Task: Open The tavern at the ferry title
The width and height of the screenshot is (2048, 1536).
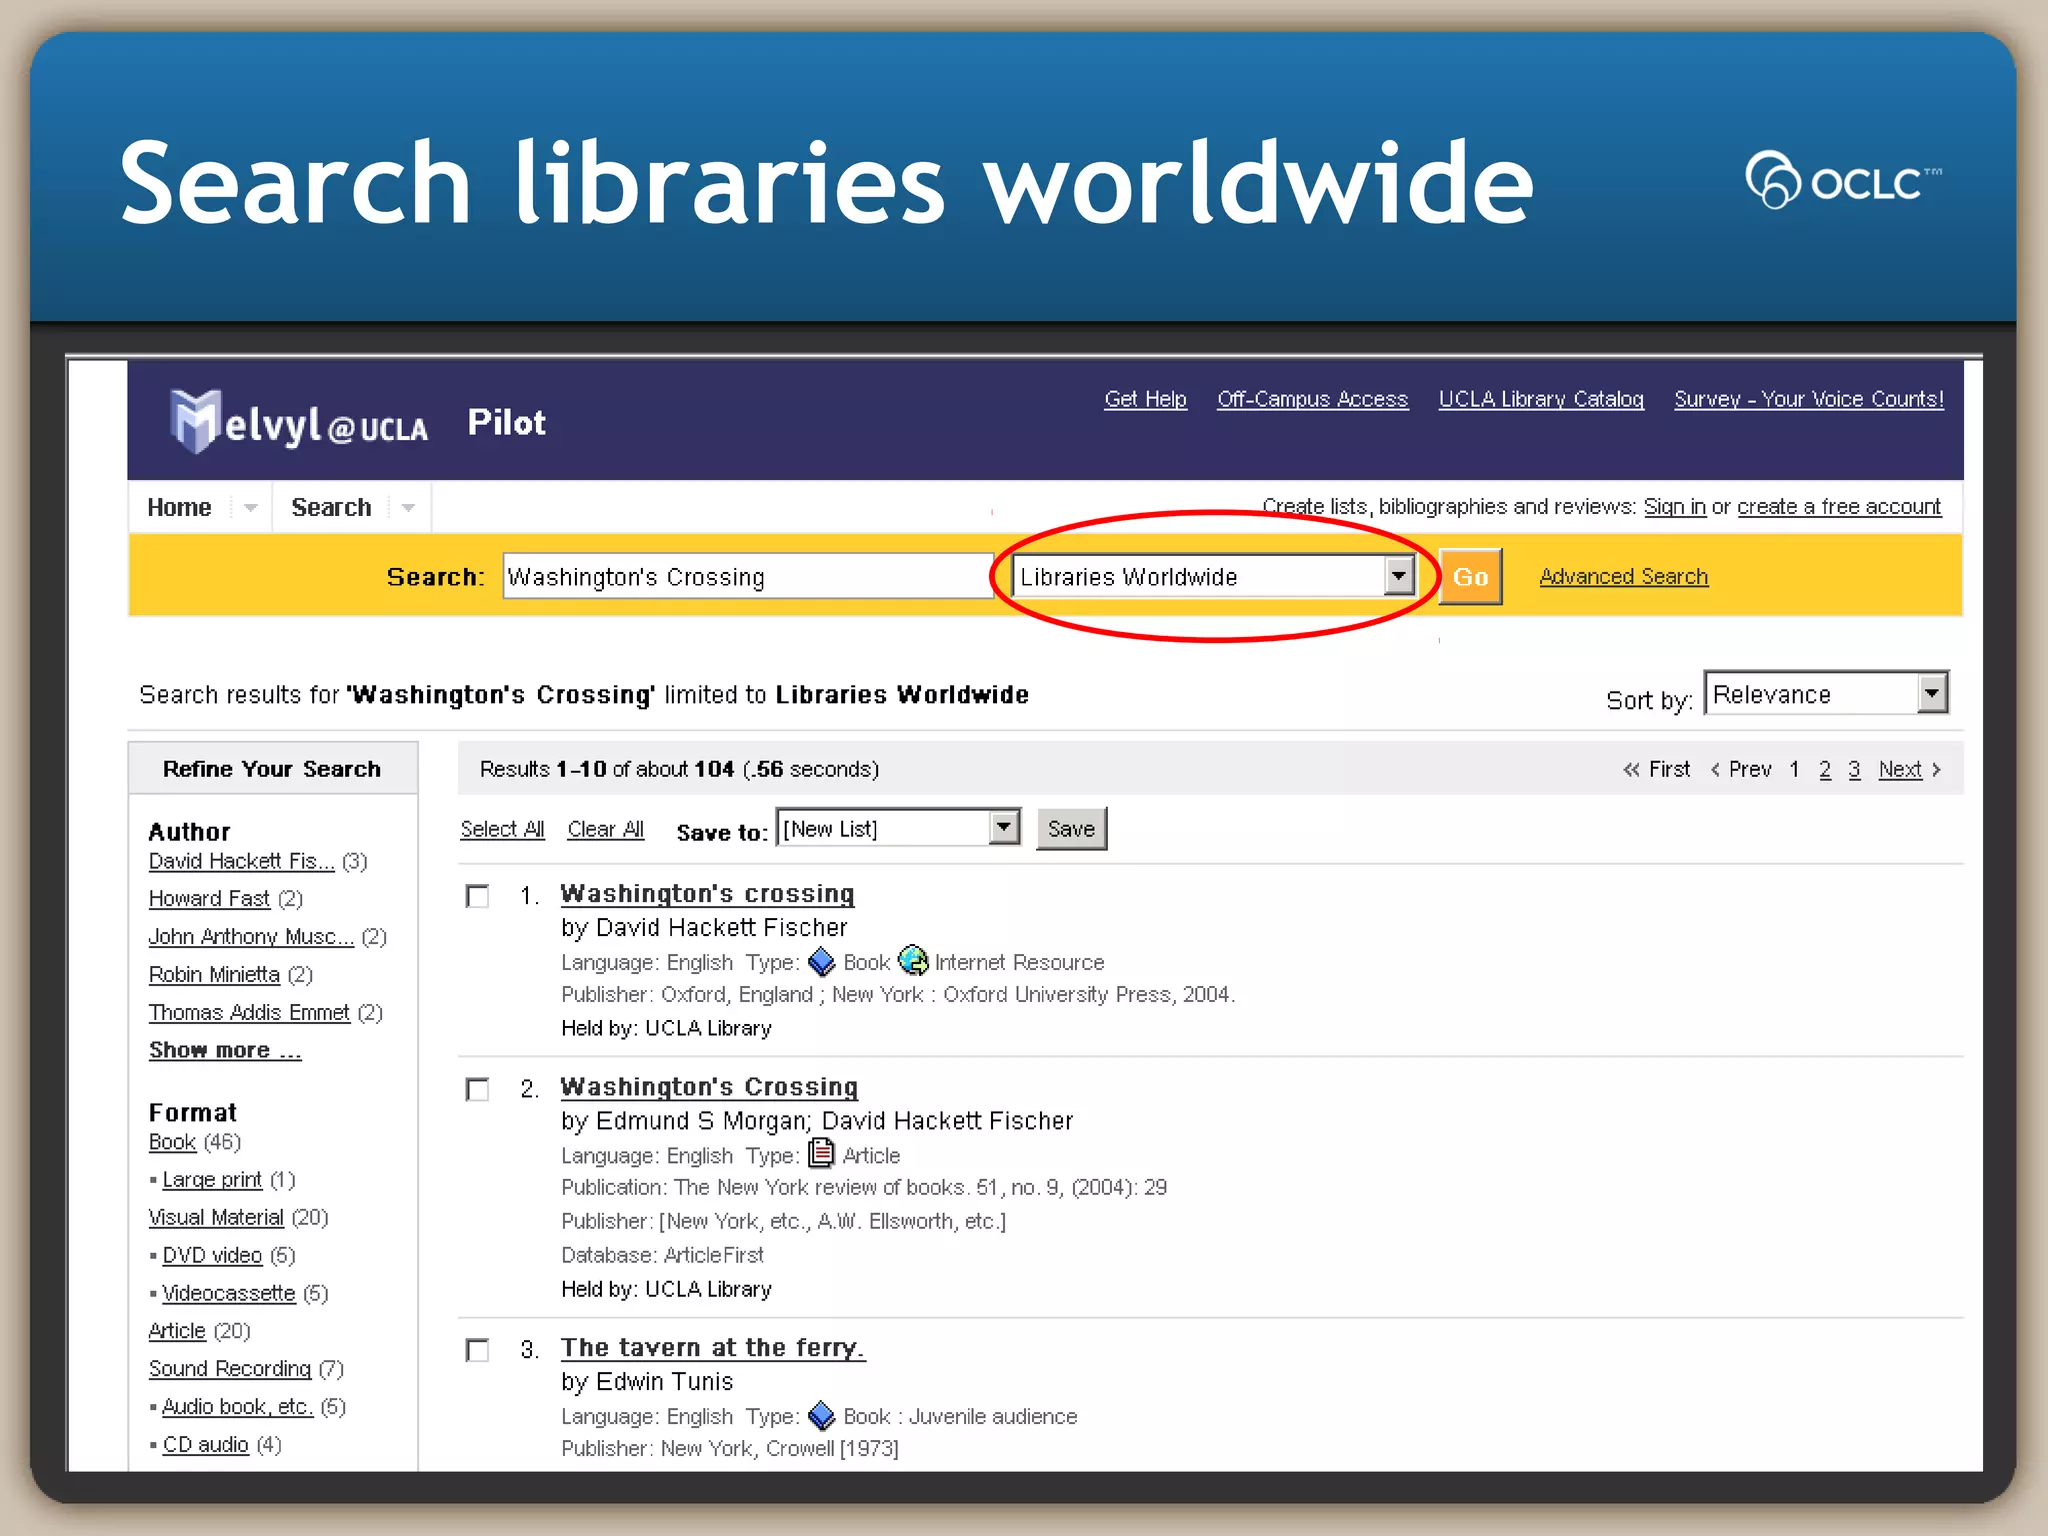Action: [712, 1347]
